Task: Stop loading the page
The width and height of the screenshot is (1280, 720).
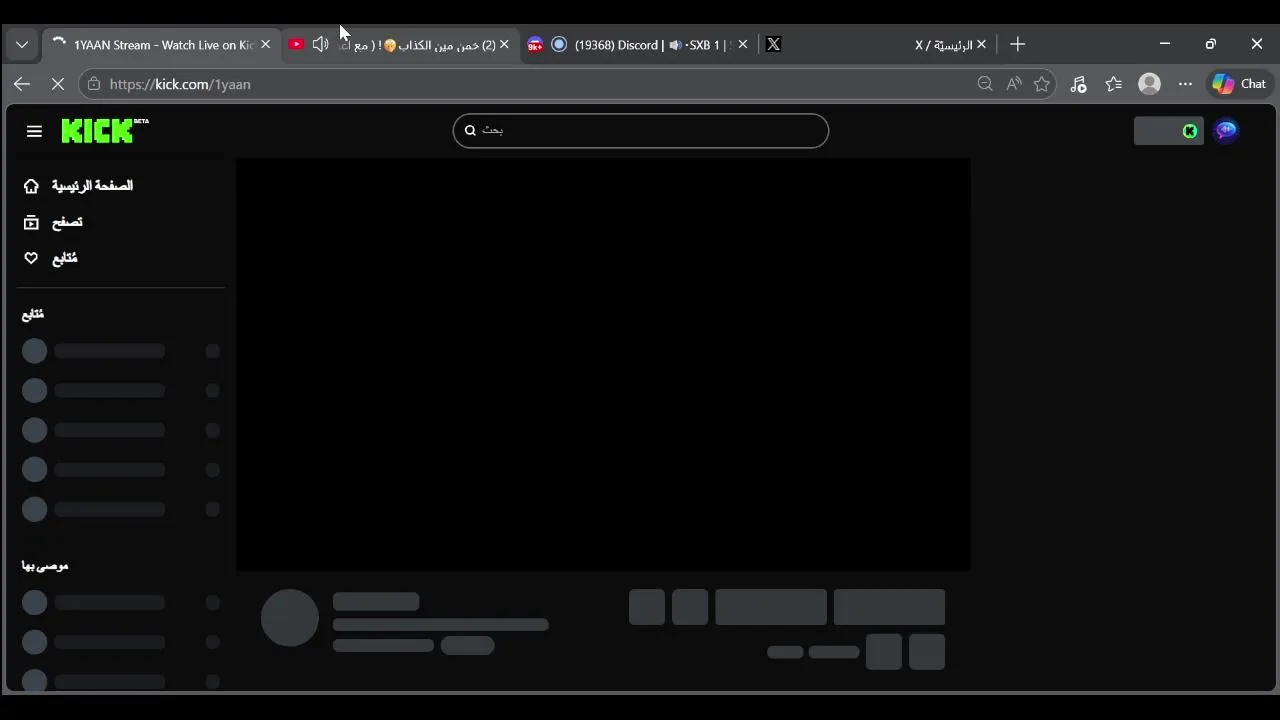Action: click(x=58, y=84)
